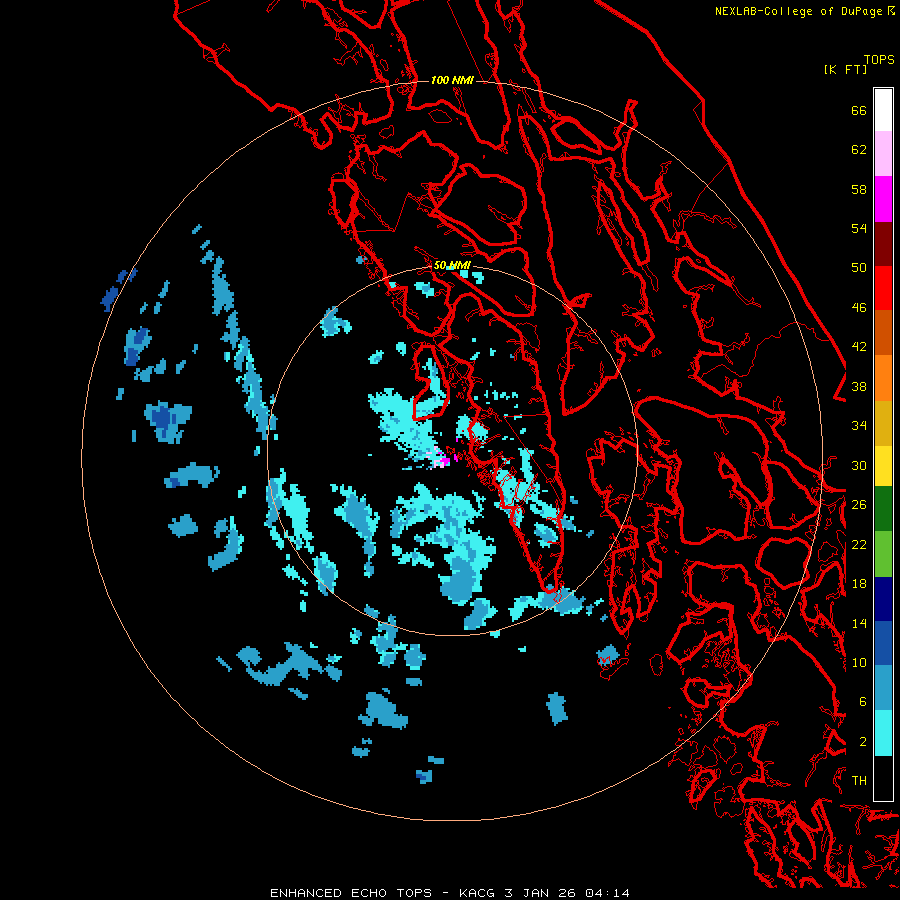Screen dimensions: 900x900
Task: Click the 42 legend value
Action: 859,347
